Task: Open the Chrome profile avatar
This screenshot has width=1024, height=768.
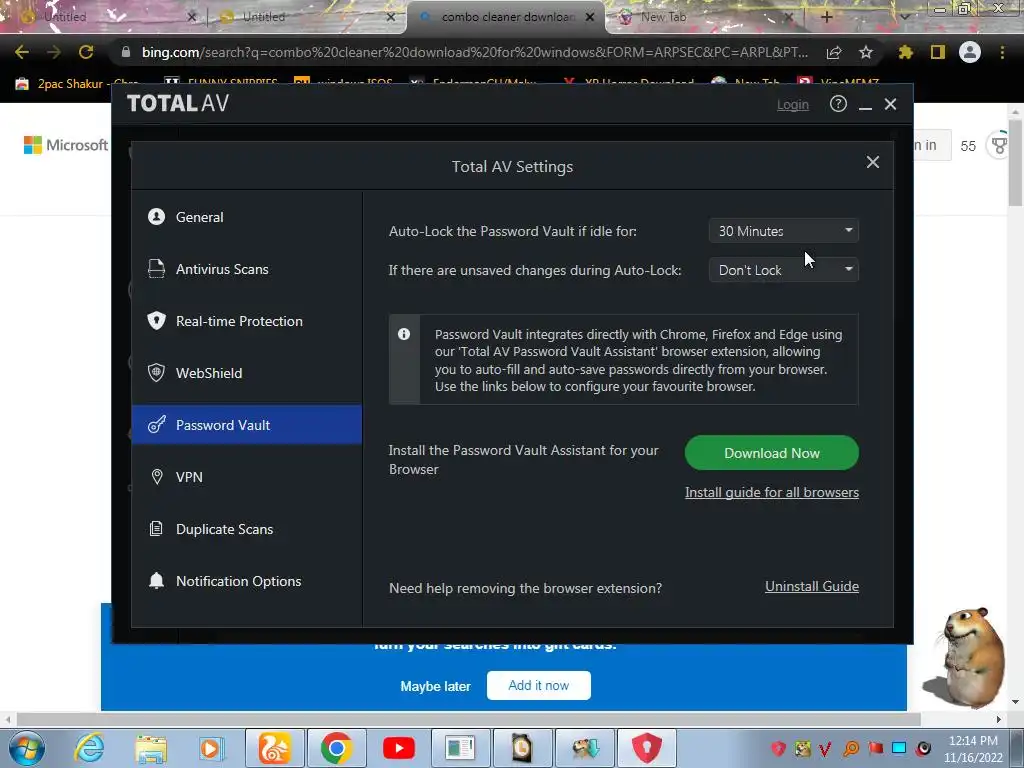Action: pyautogui.click(x=970, y=52)
